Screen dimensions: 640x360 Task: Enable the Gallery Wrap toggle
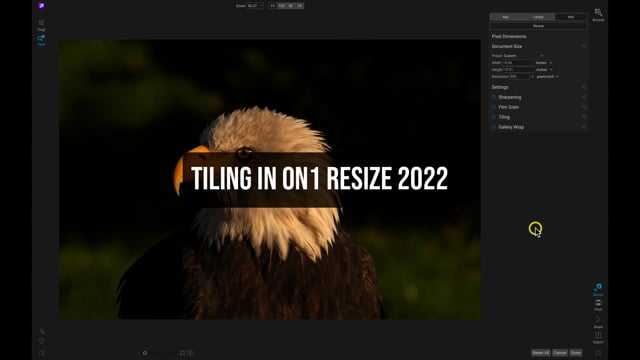(493, 127)
